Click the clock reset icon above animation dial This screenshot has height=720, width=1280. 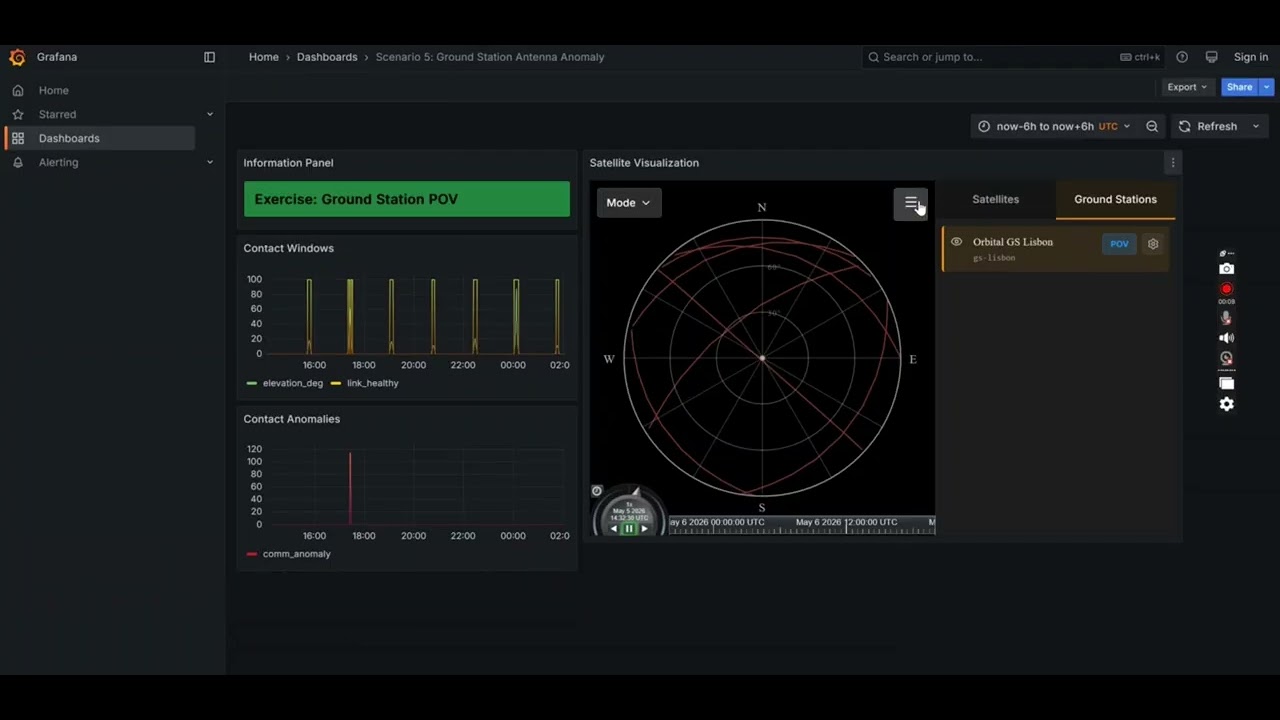(x=597, y=491)
